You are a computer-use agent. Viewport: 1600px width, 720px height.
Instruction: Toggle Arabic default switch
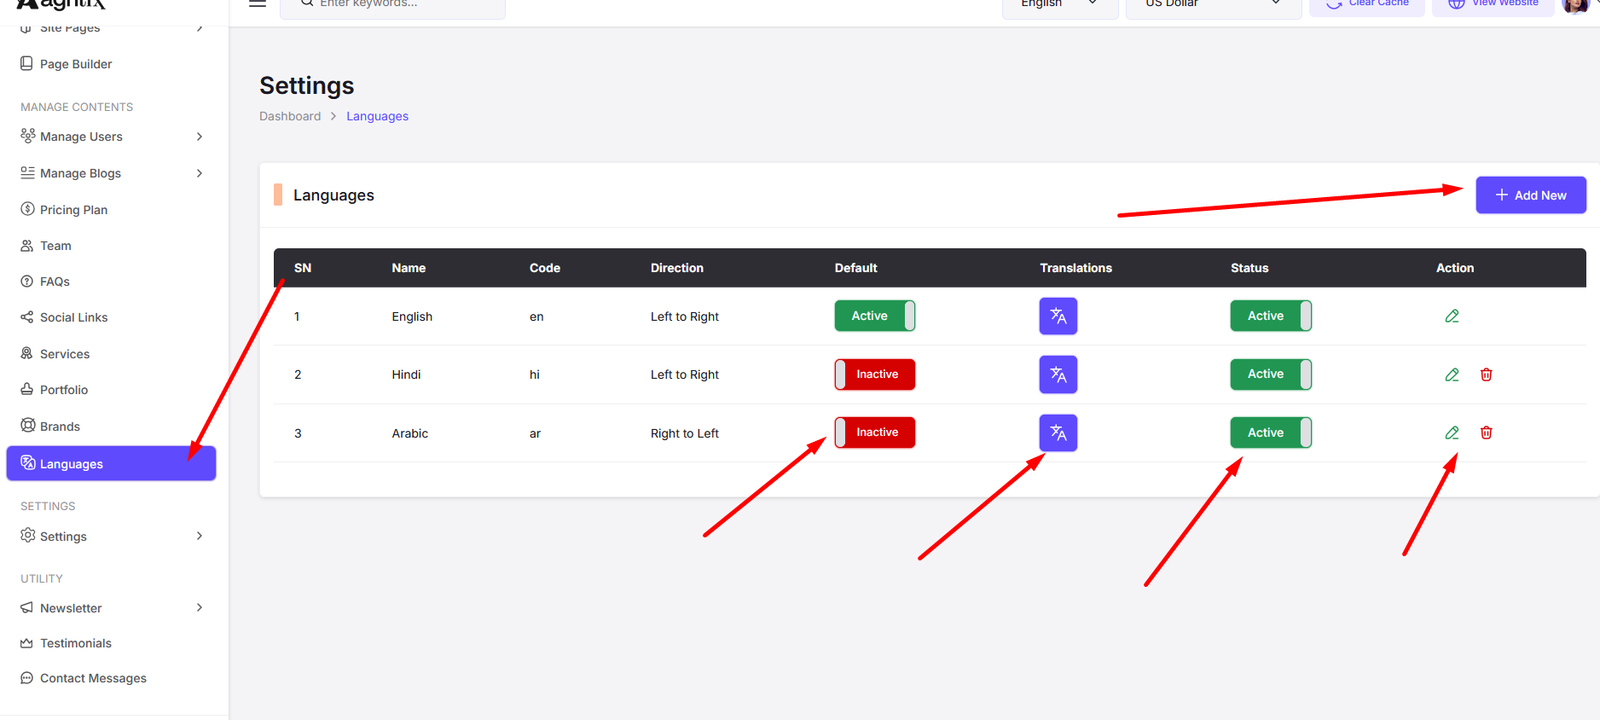[x=875, y=433]
